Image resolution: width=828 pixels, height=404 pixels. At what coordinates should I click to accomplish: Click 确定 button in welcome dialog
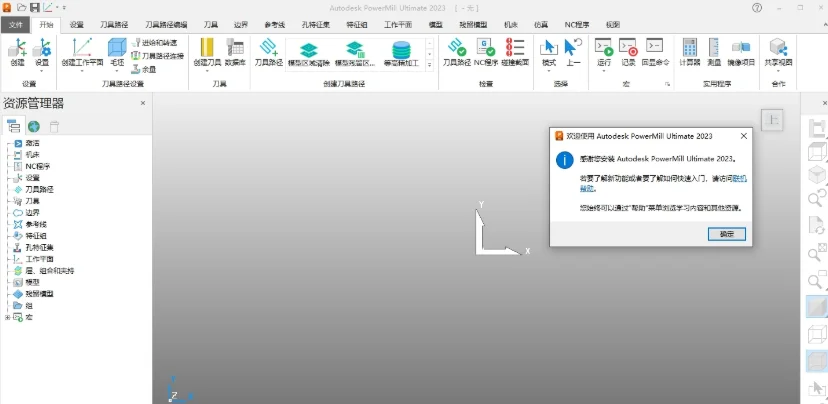727,234
